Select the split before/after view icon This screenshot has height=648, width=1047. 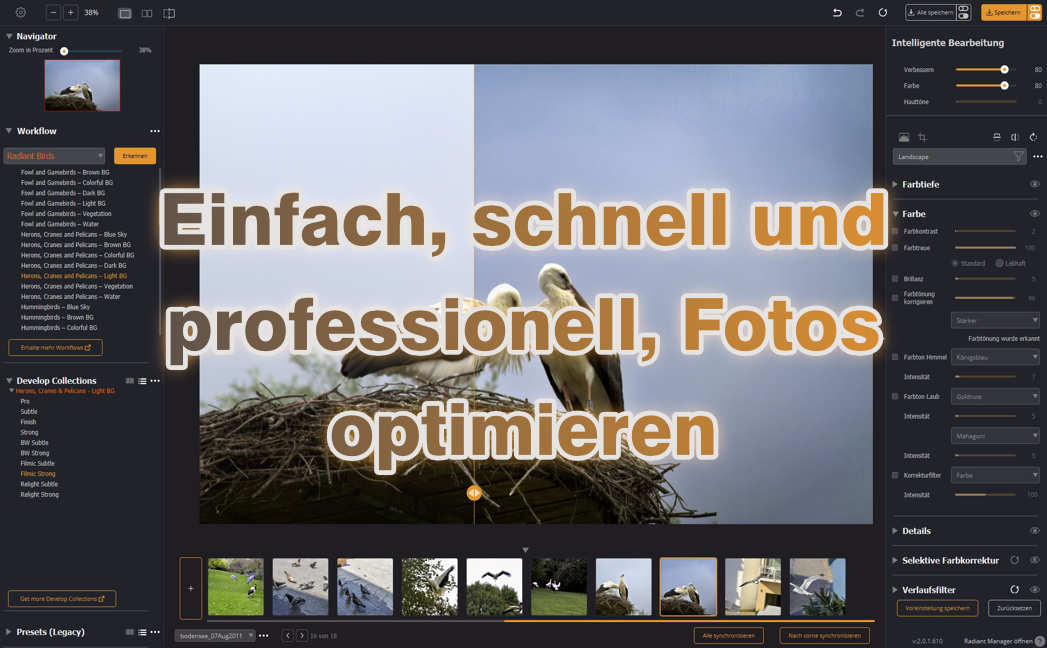169,13
